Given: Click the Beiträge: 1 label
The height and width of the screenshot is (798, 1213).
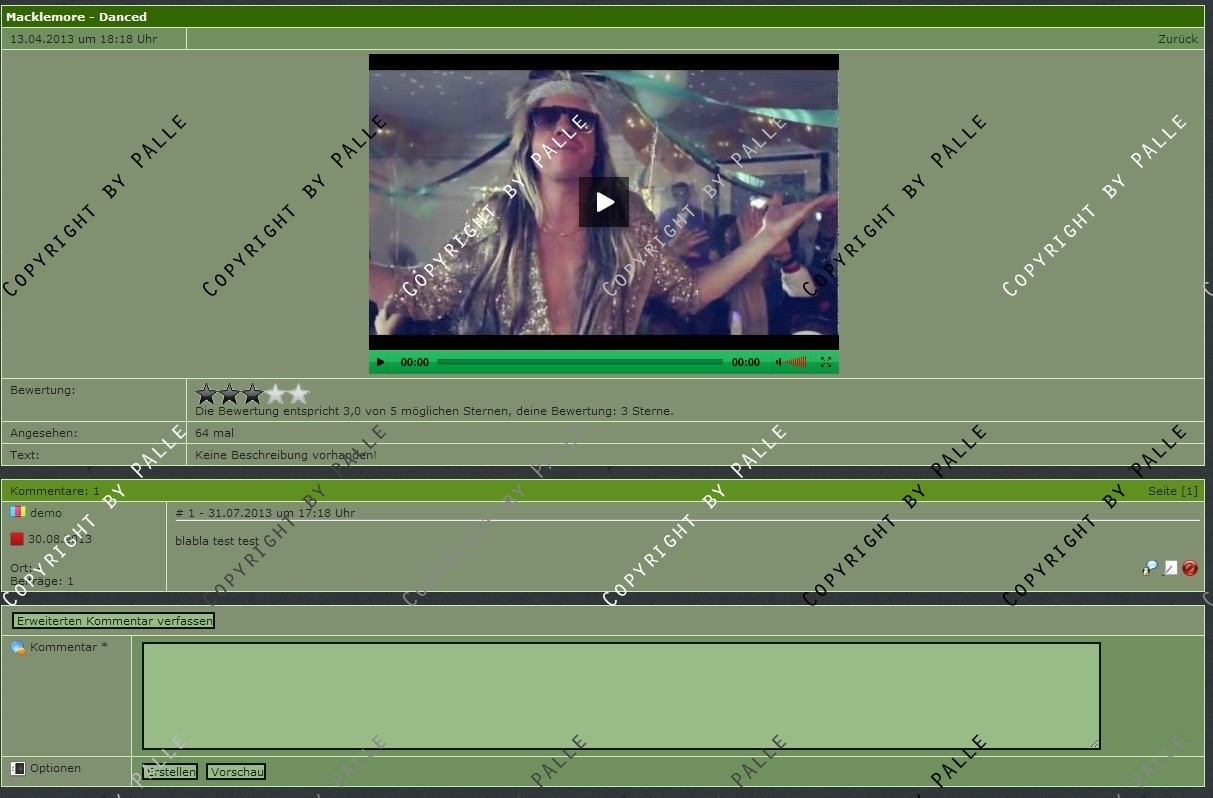Looking at the screenshot, I should 42,581.
